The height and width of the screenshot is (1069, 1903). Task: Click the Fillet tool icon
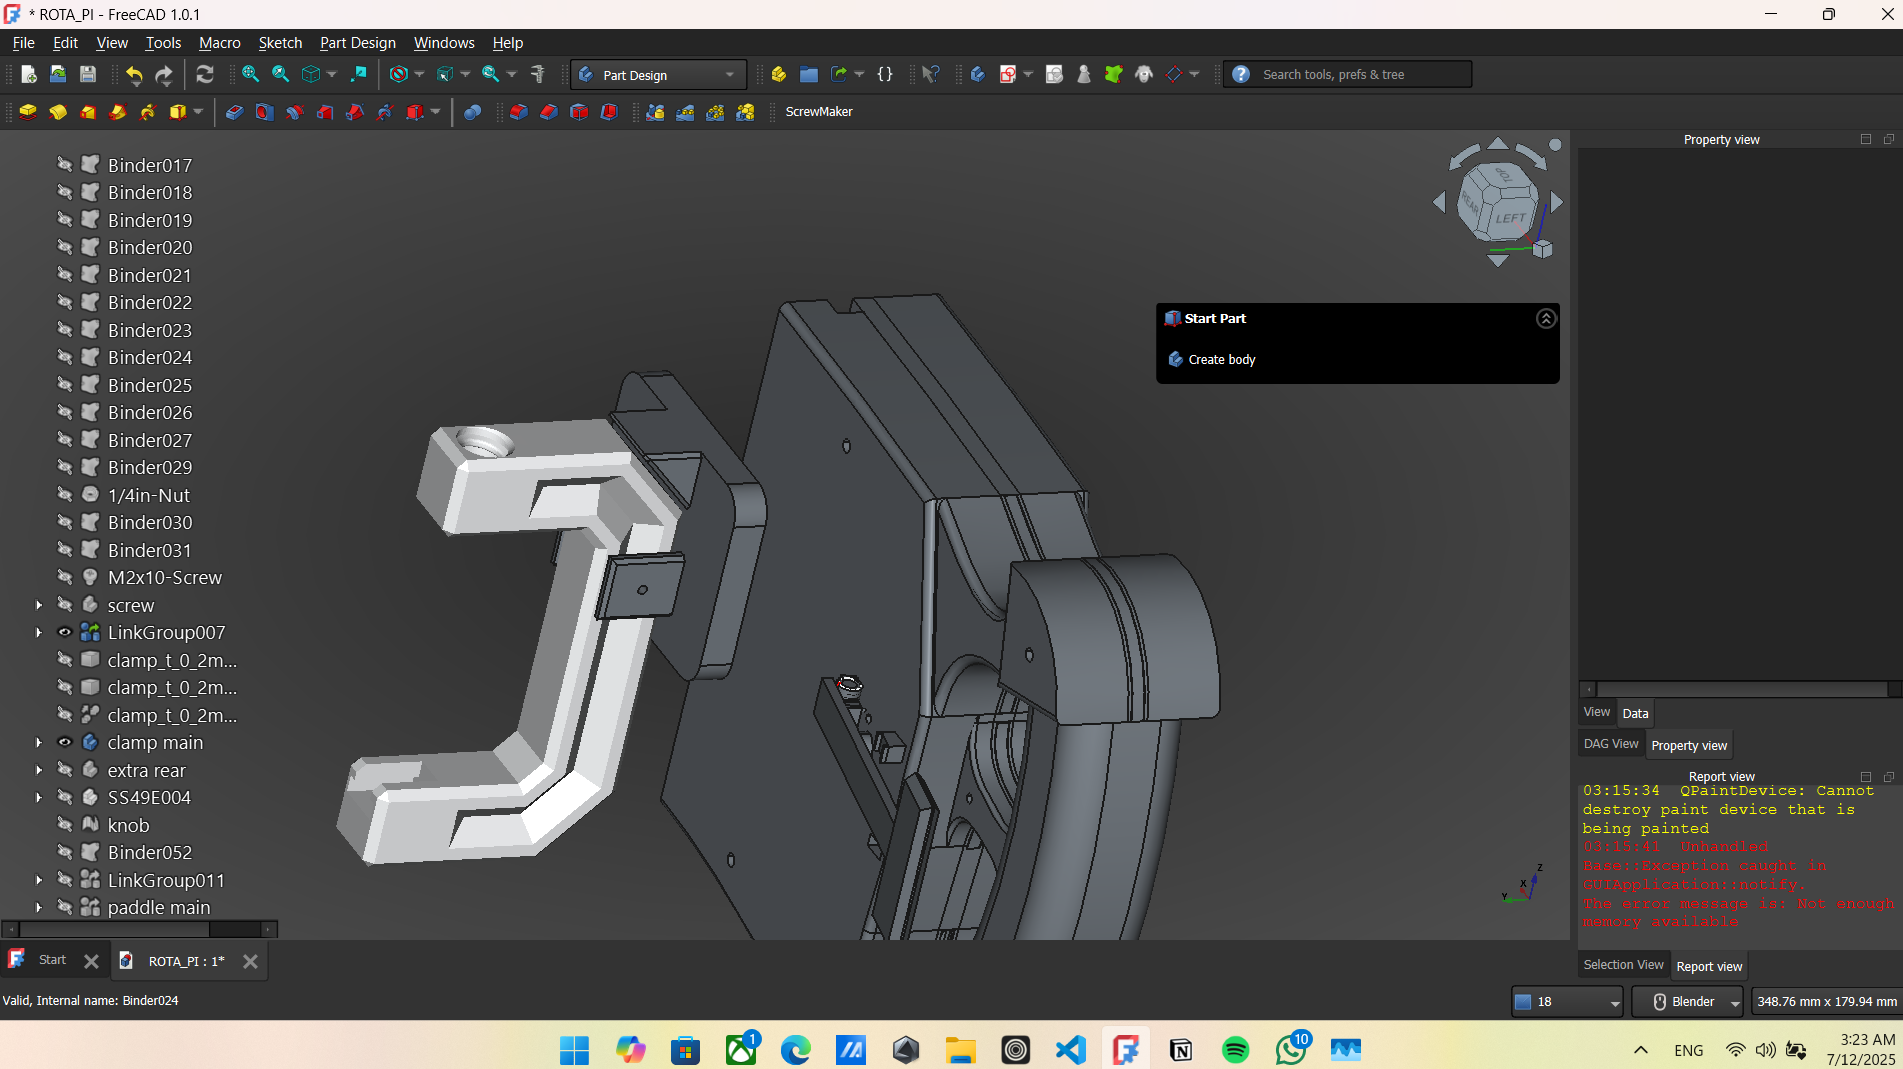[518, 112]
